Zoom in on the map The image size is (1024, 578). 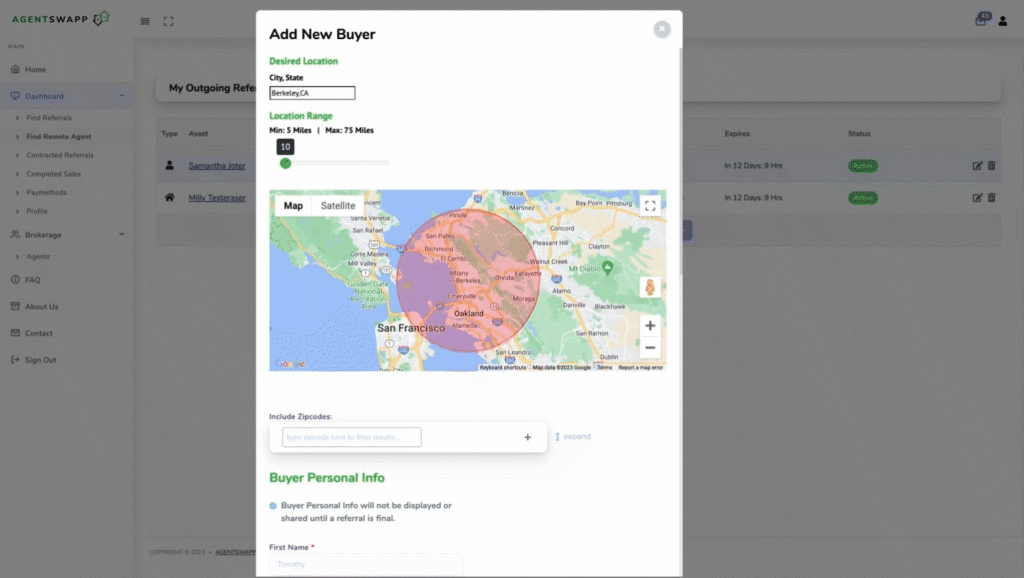pos(650,326)
